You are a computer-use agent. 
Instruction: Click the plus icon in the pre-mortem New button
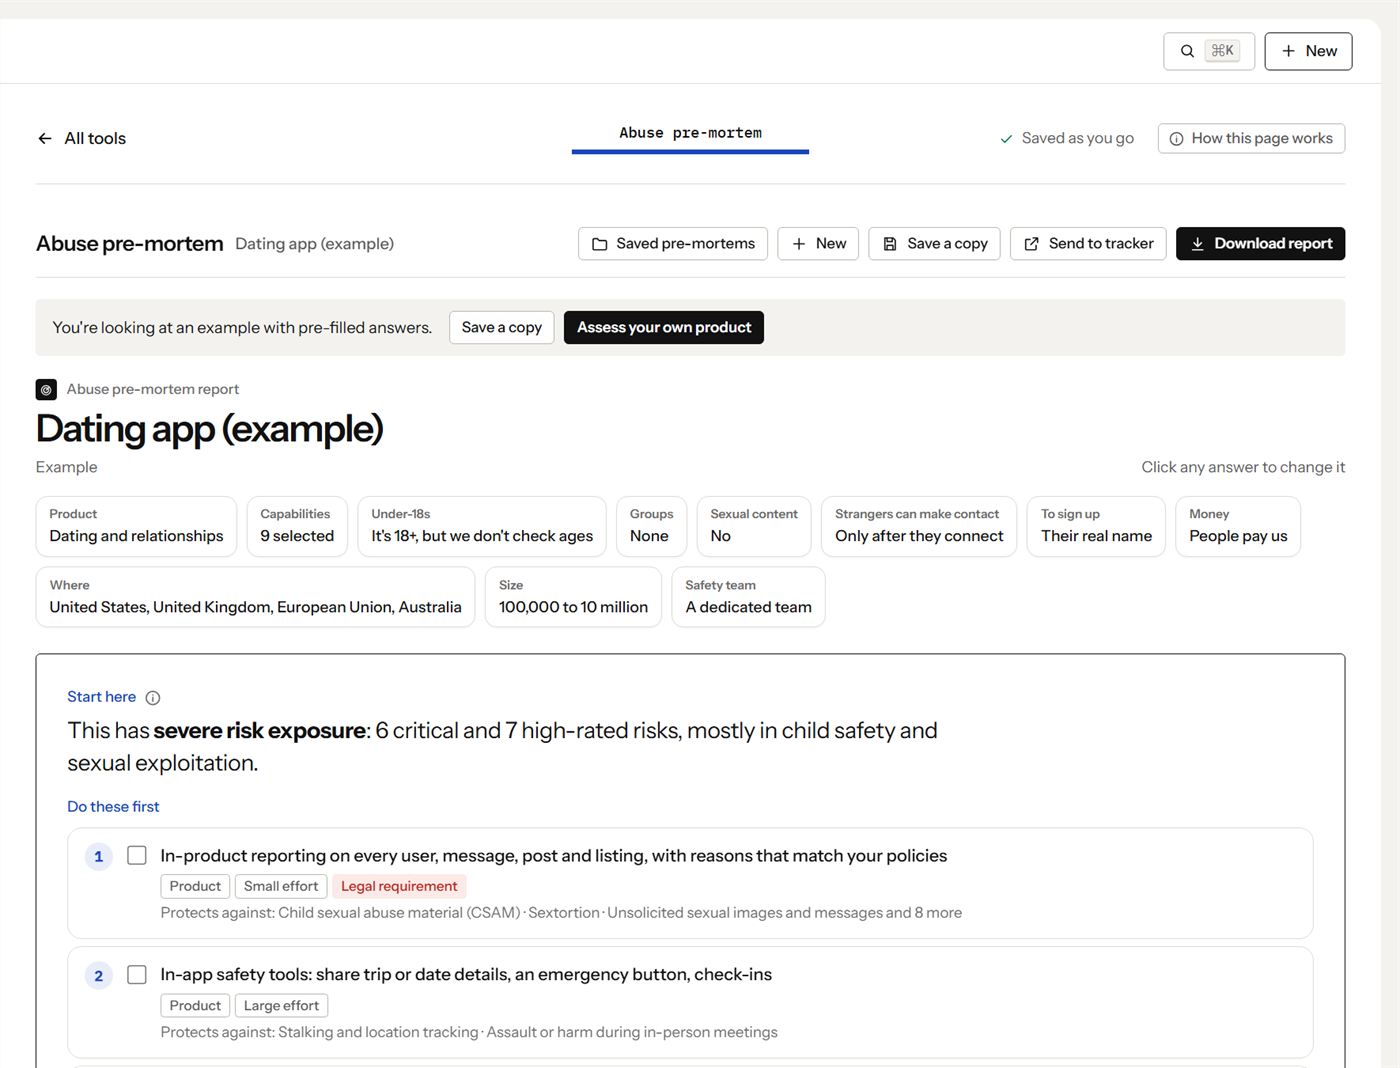799,244
